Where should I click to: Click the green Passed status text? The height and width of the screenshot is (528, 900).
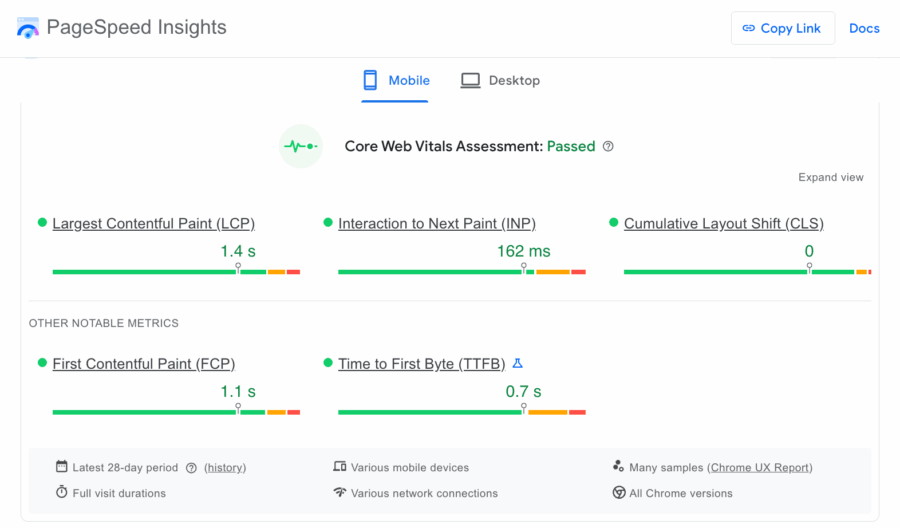pos(571,146)
